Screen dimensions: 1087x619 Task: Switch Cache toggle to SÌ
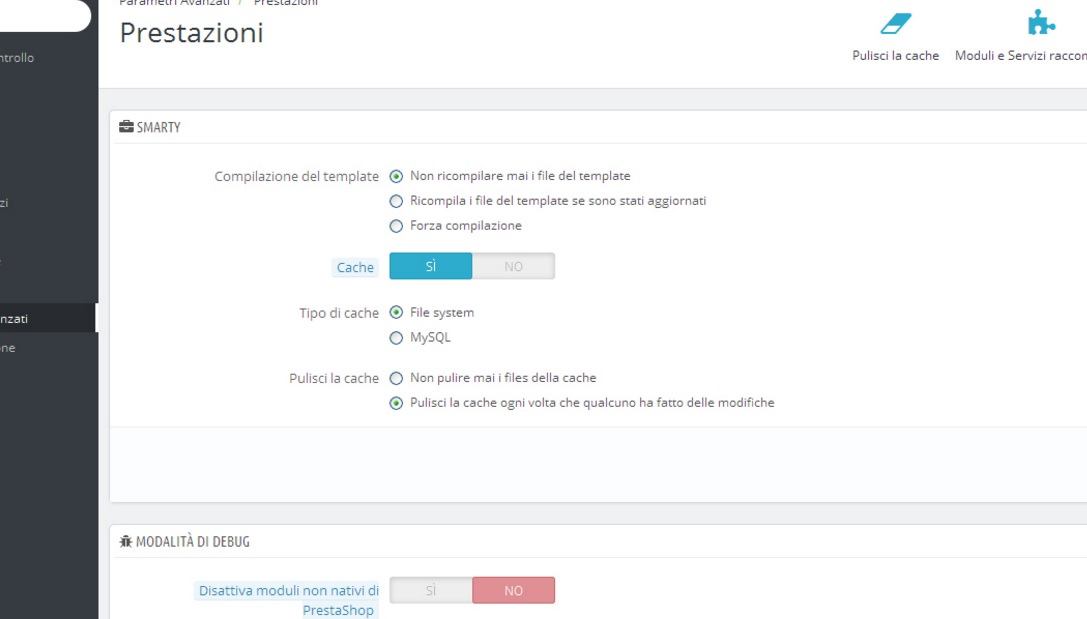coord(431,266)
